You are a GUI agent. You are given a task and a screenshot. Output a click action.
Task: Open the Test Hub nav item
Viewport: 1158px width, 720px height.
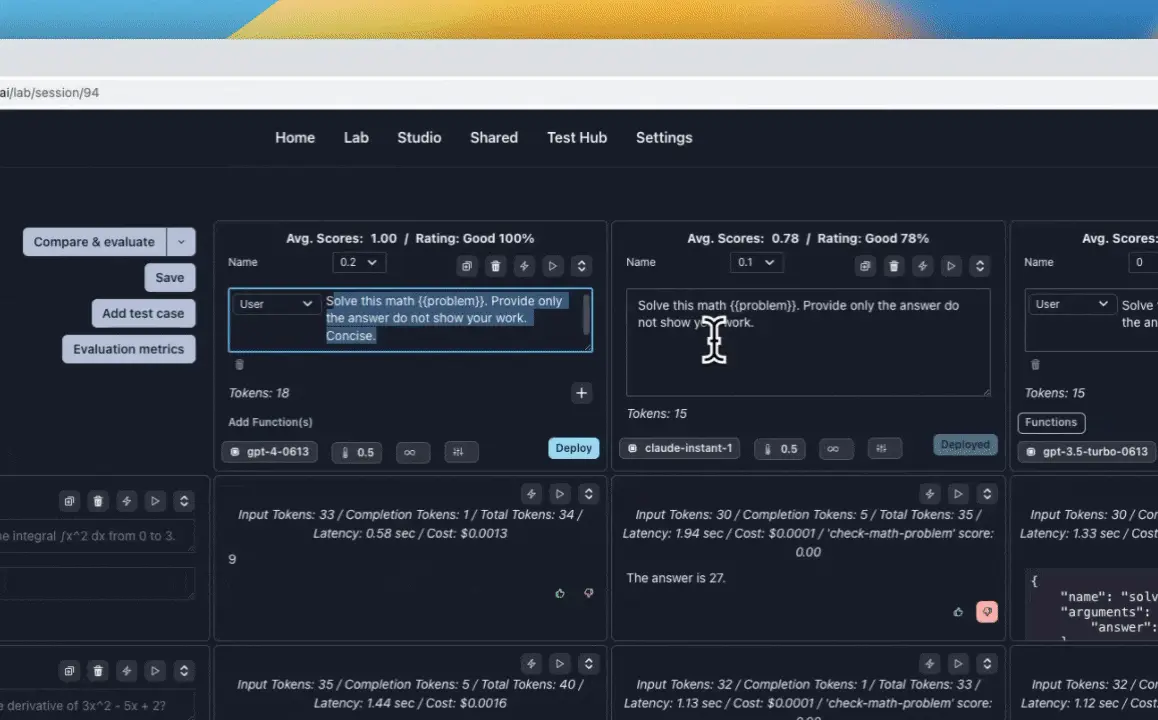tap(576, 138)
